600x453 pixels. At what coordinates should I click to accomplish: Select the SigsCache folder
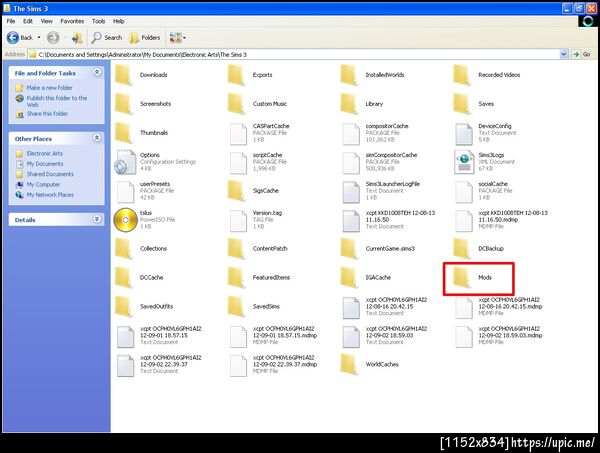coord(253,191)
